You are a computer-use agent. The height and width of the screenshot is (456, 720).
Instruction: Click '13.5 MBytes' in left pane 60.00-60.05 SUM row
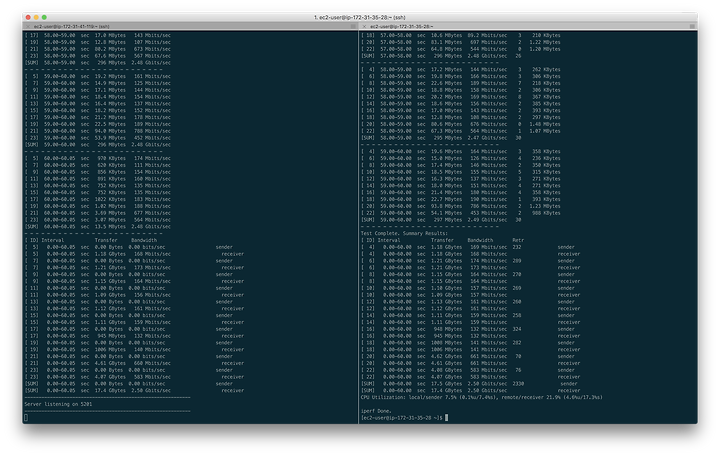(110, 226)
